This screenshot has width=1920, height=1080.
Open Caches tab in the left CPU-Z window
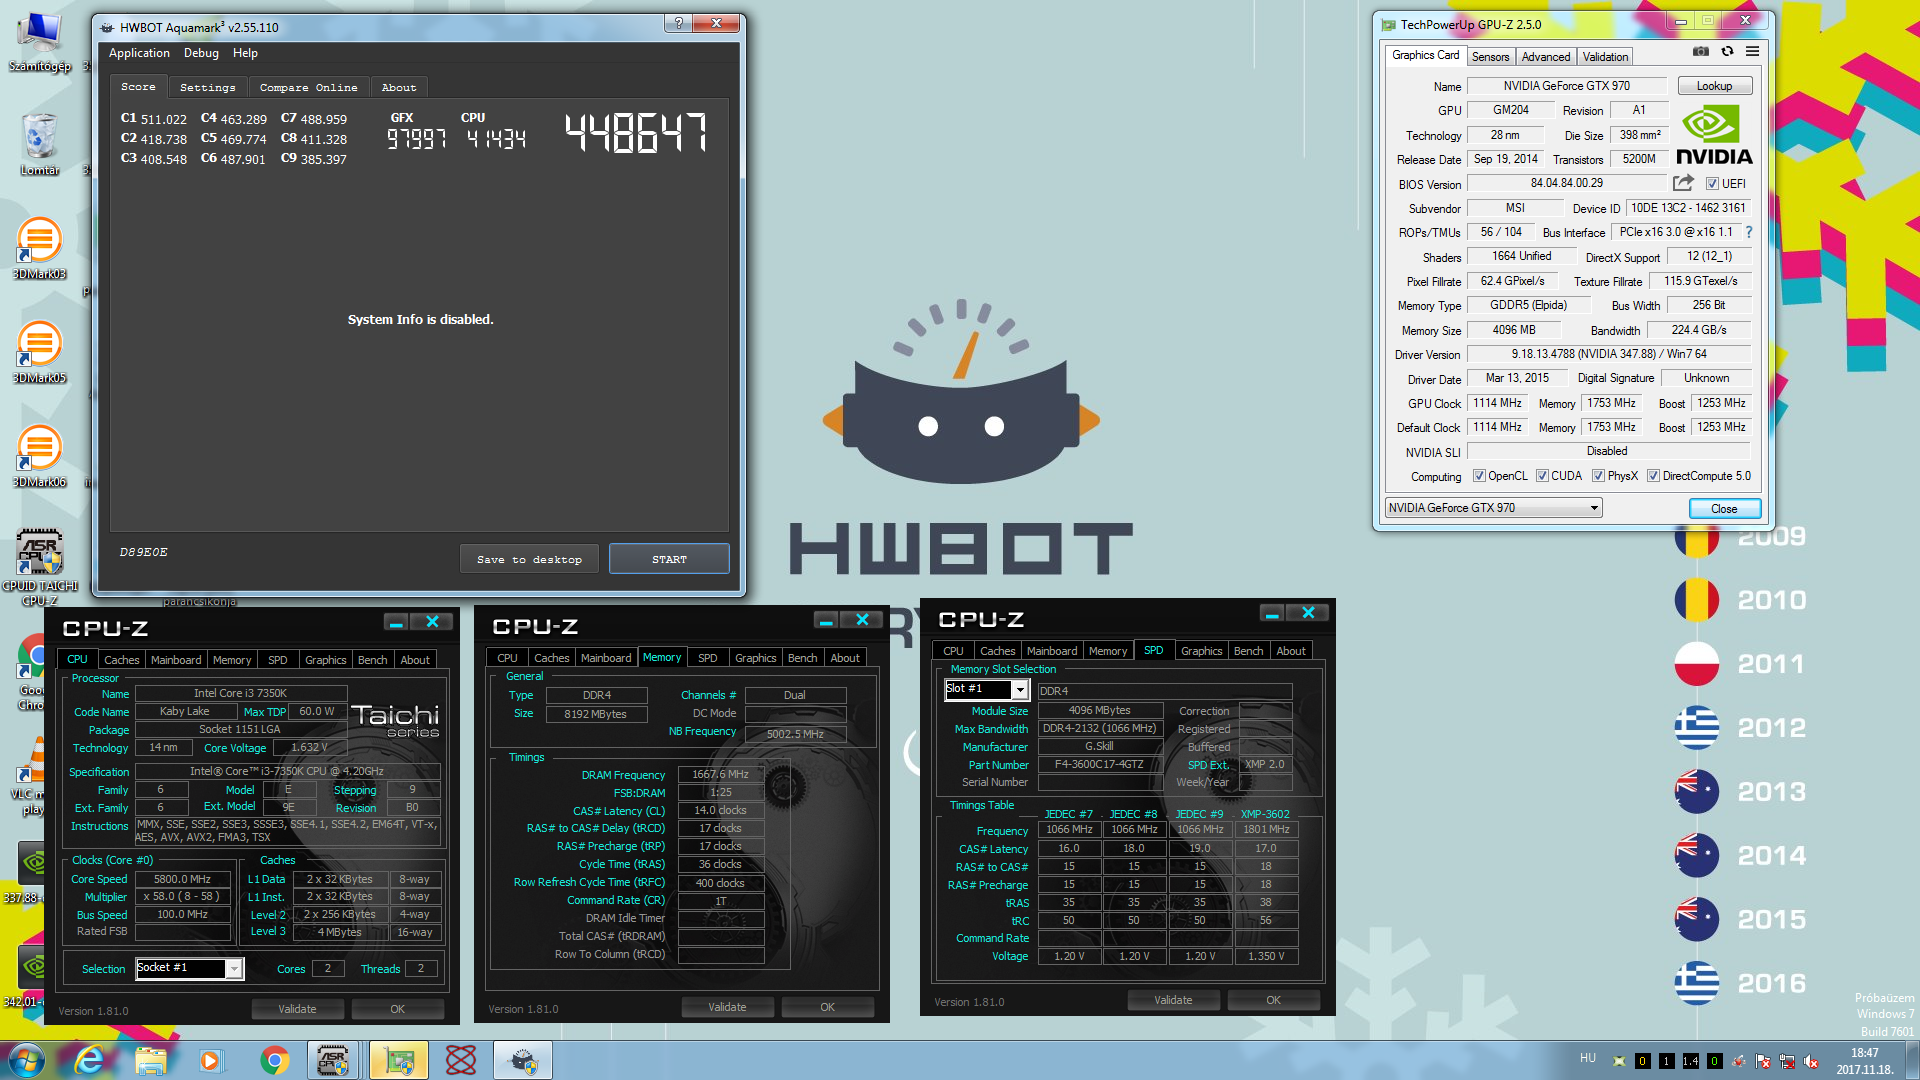click(x=121, y=660)
